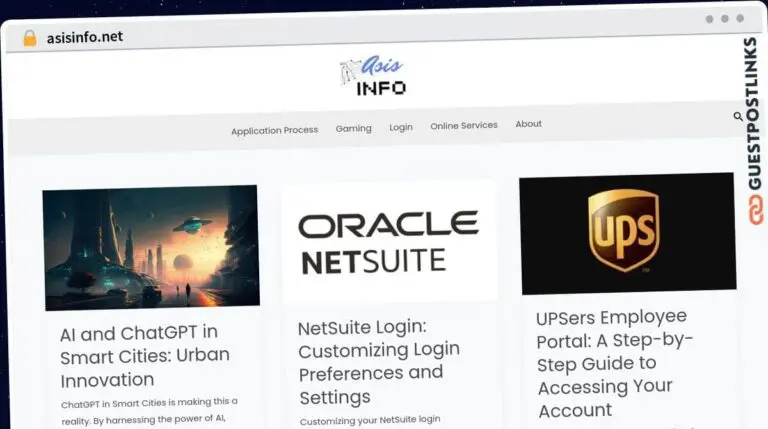
Task: Open the Online Services menu
Action: [x=463, y=126]
